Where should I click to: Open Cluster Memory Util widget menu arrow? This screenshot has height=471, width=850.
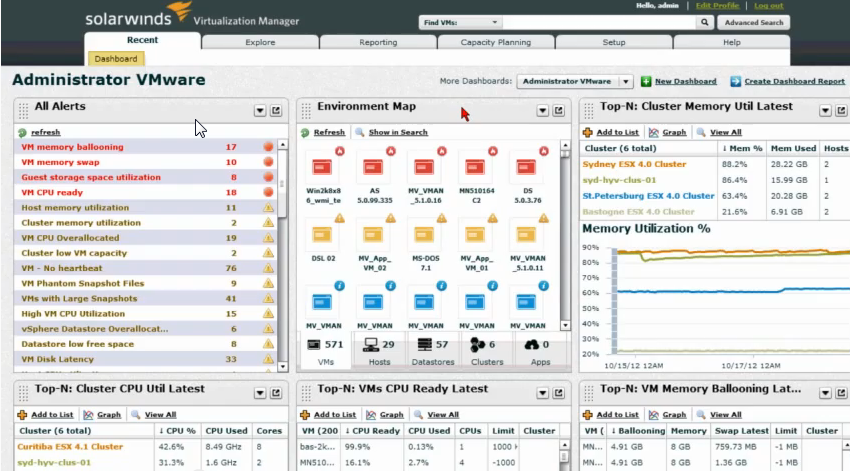click(x=825, y=111)
